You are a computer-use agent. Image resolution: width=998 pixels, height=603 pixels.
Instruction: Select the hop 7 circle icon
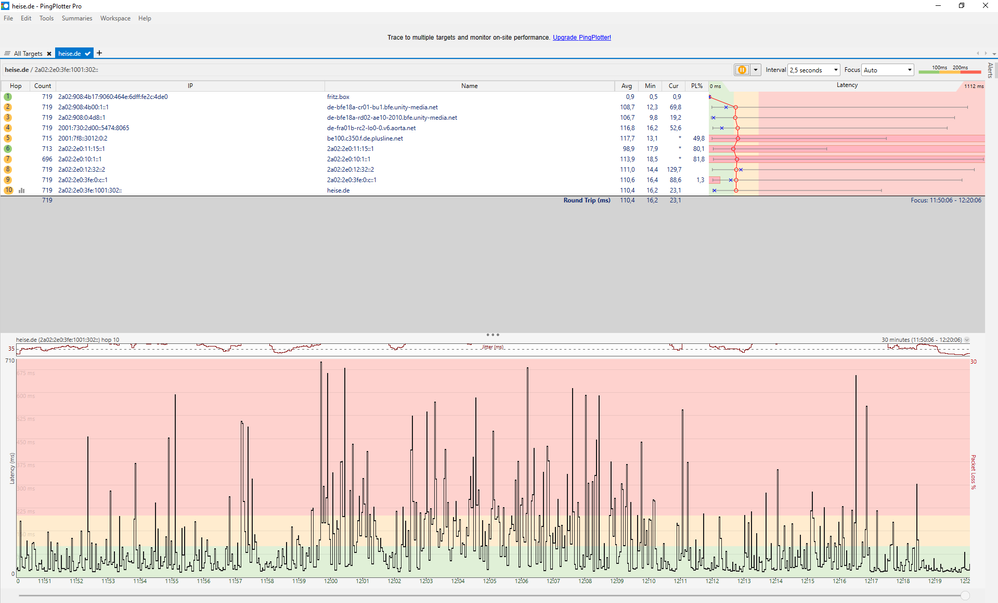tap(8, 159)
